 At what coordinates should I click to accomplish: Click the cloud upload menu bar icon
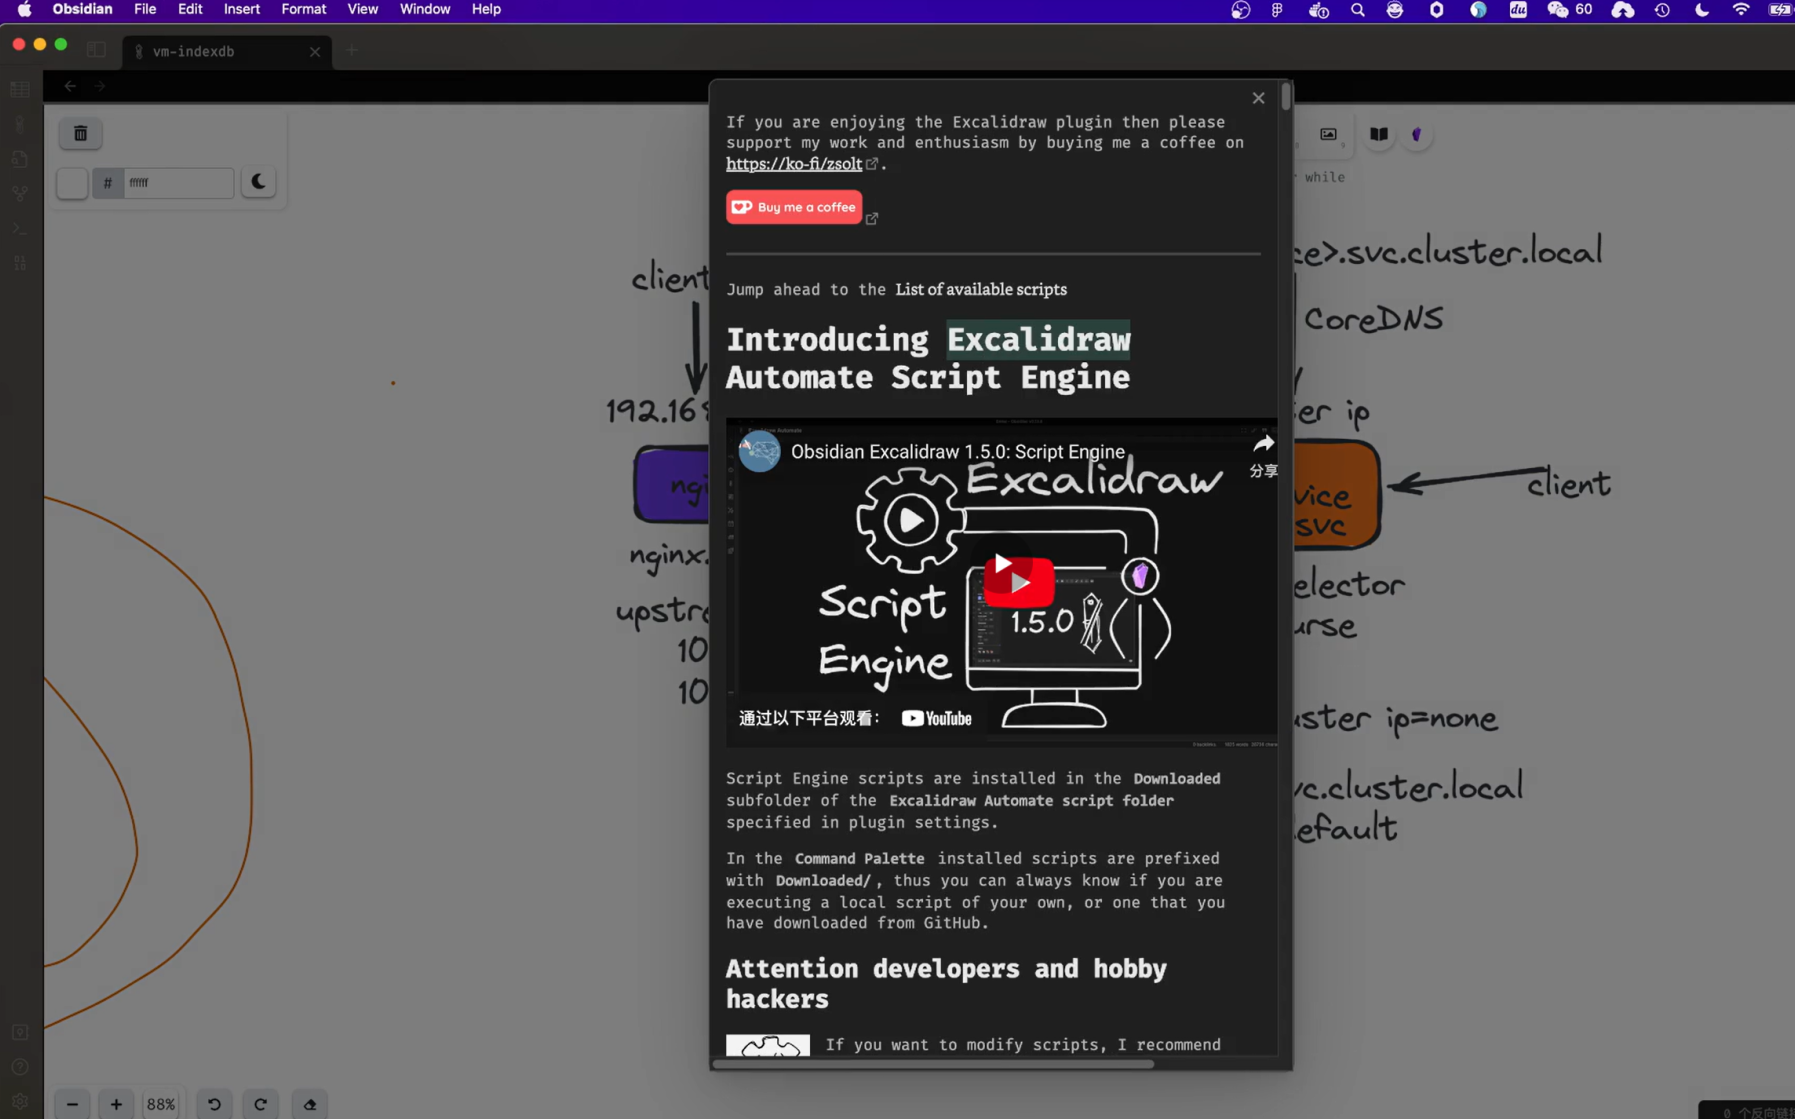(1622, 10)
